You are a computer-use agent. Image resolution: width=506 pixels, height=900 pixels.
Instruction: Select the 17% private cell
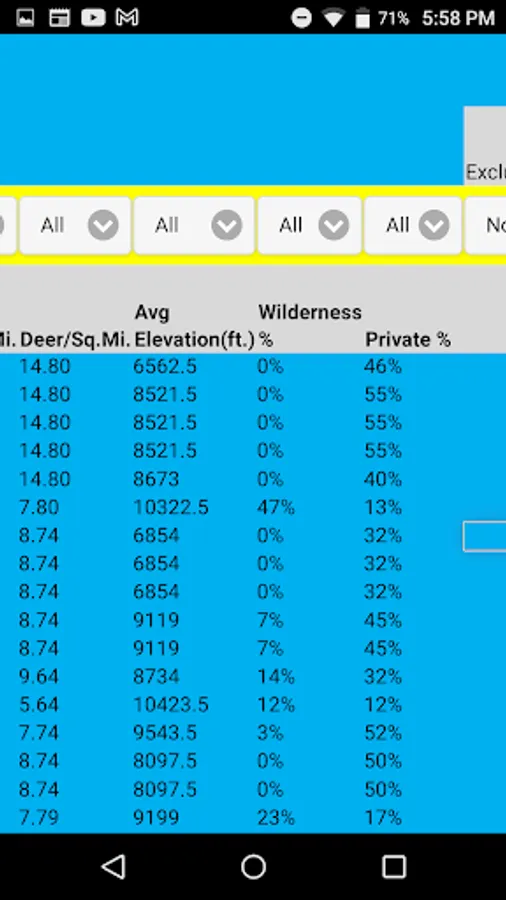click(383, 817)
